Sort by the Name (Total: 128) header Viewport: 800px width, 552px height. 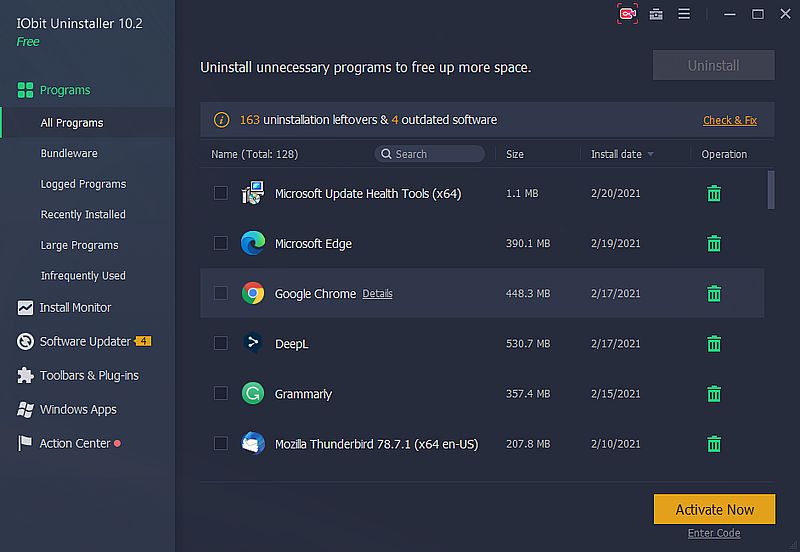(255, 154)
